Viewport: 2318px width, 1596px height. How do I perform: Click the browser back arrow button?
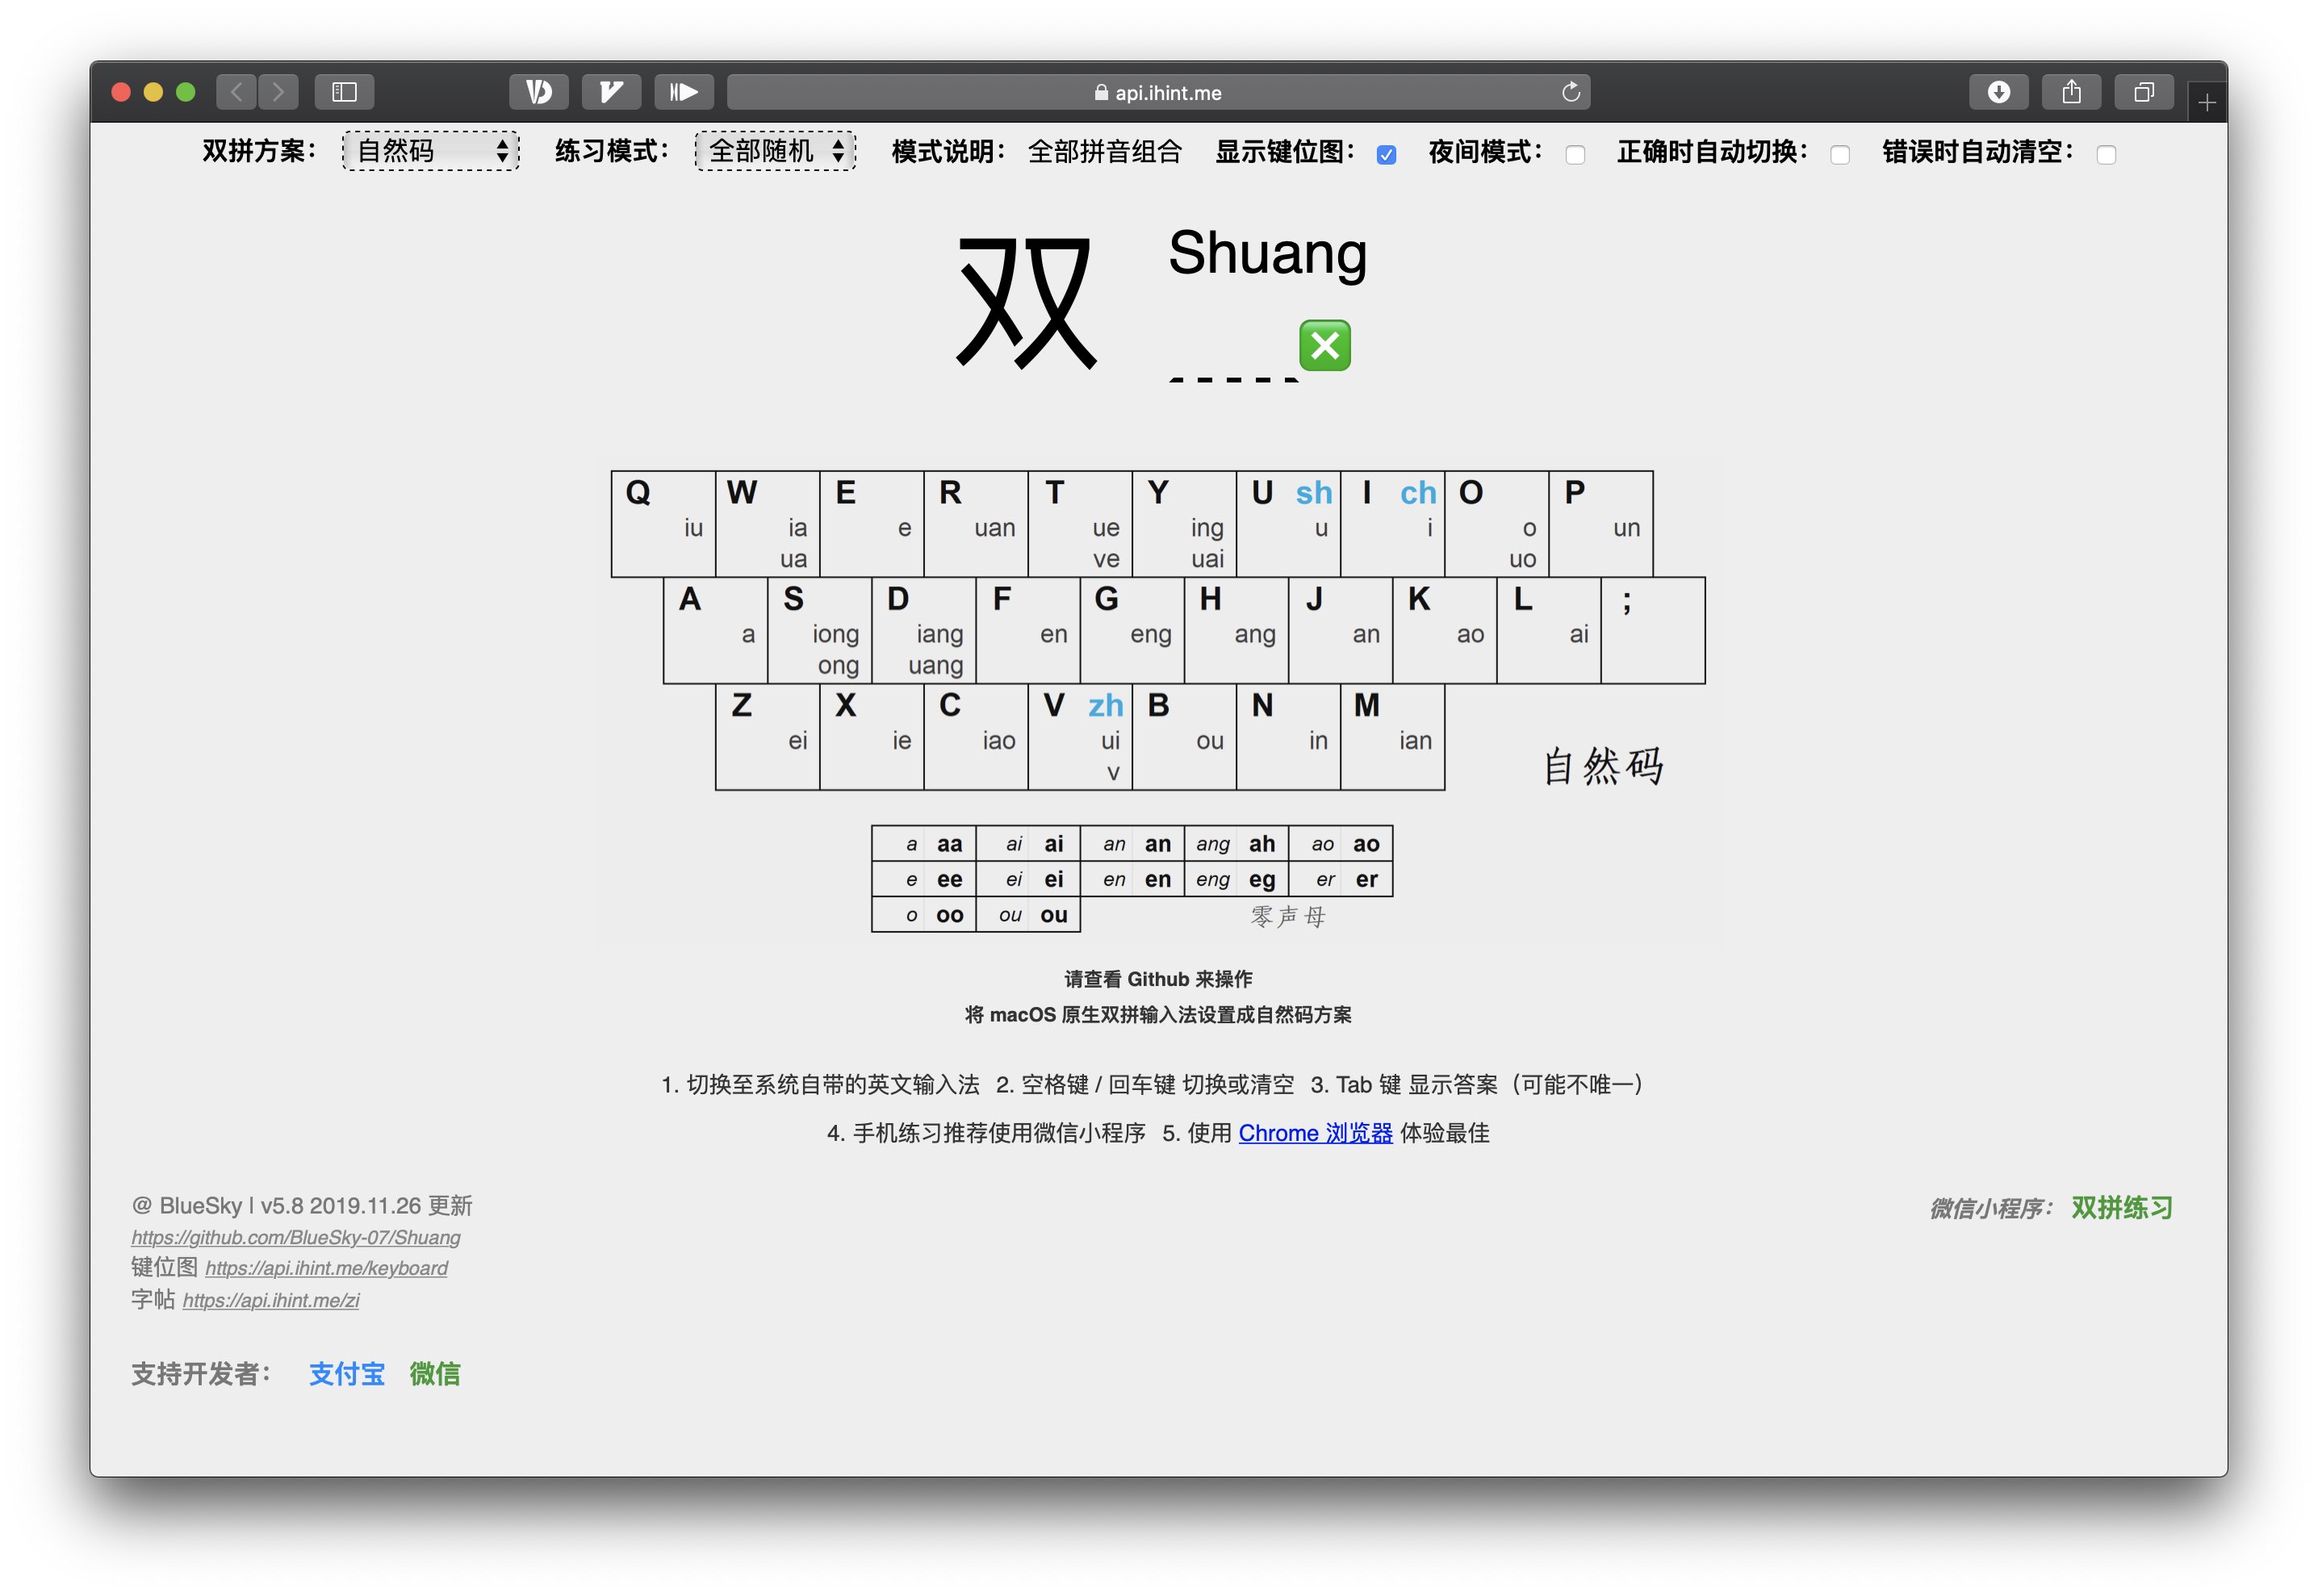click(x=236, y=92)
